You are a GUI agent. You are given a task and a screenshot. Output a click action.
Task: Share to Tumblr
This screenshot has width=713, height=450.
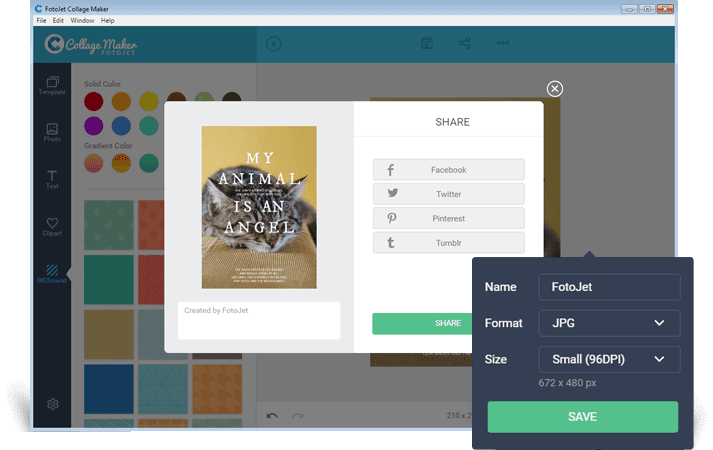point(449,243)
